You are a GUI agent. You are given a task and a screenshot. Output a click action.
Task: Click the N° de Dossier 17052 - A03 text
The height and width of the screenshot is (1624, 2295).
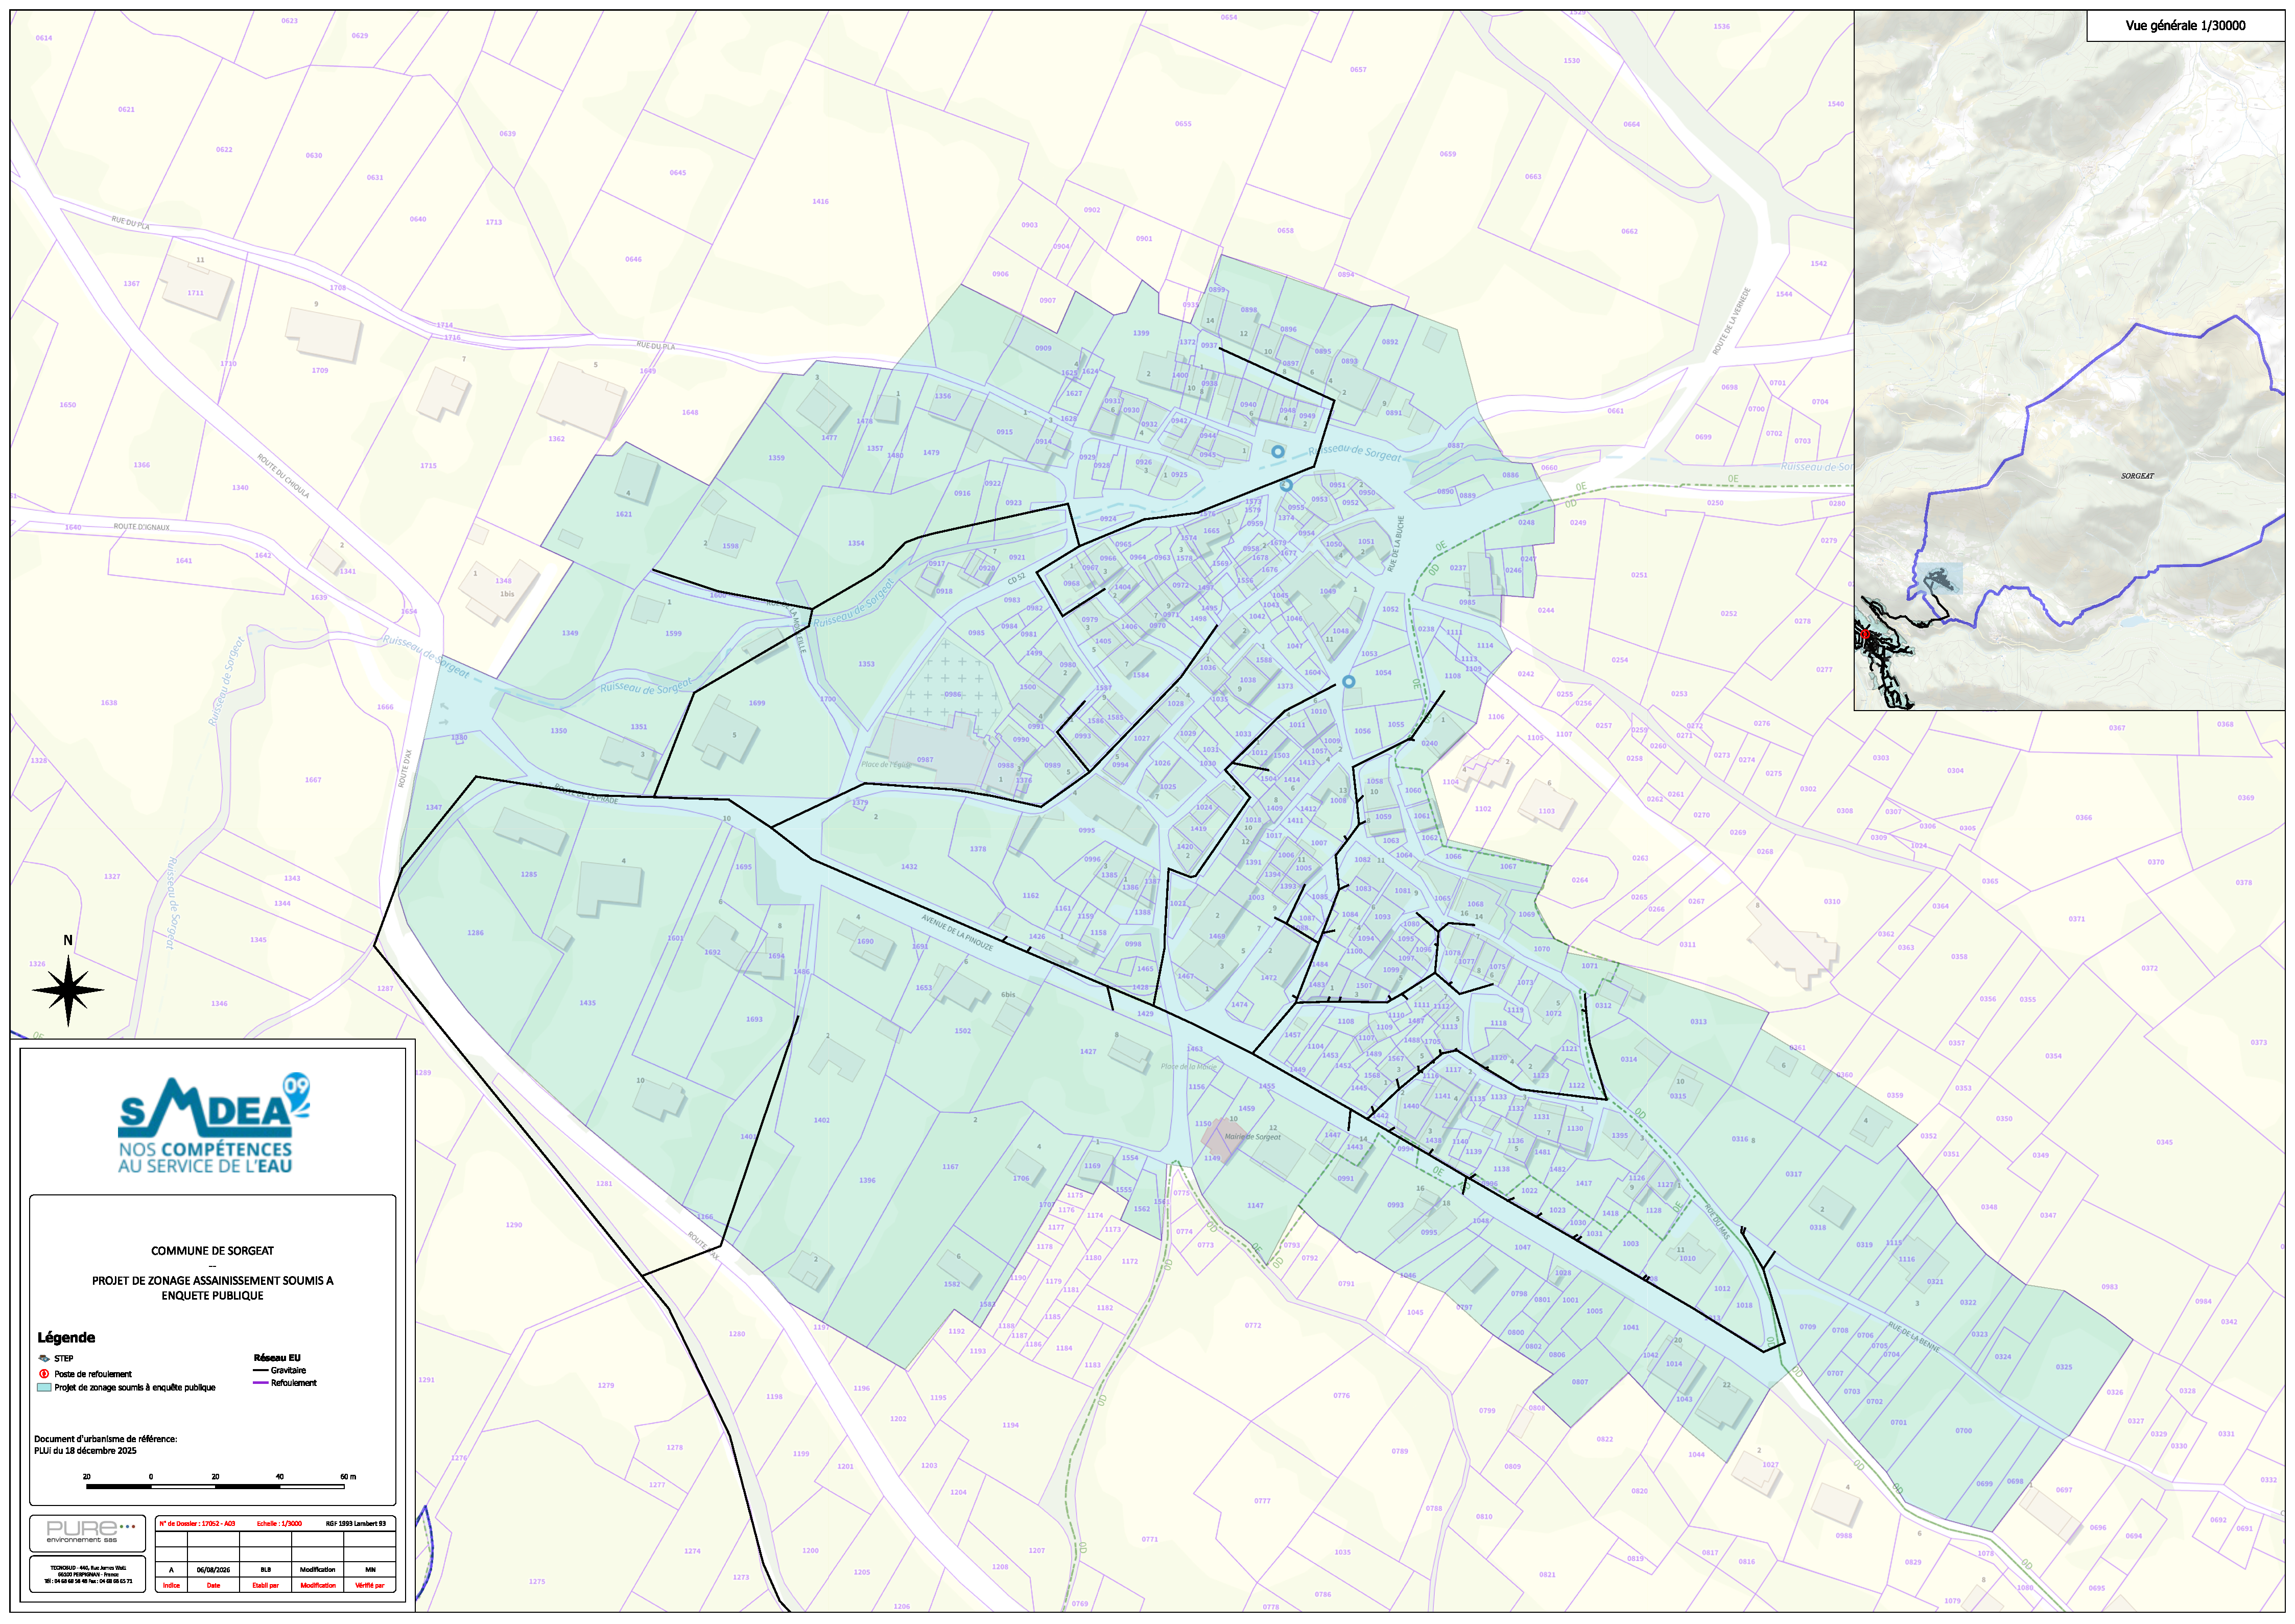[x=197, y=1524]
